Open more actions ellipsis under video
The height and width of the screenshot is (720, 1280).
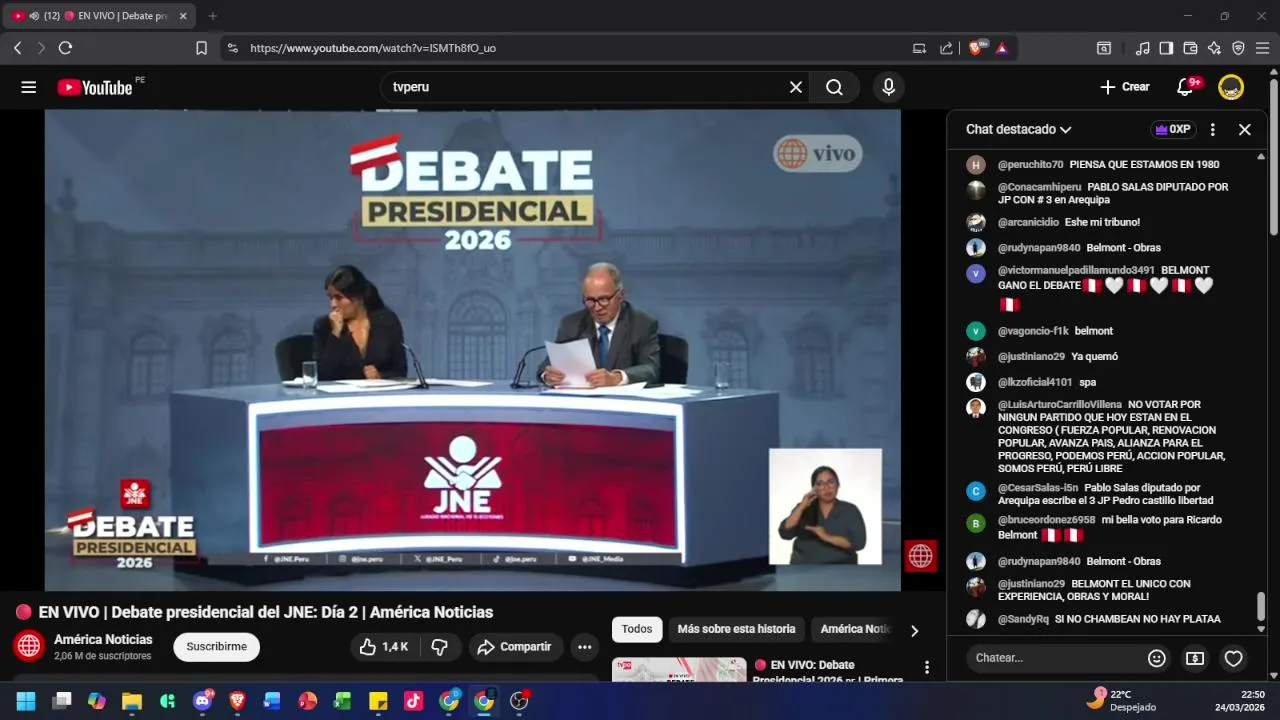[x=584, y=647]
